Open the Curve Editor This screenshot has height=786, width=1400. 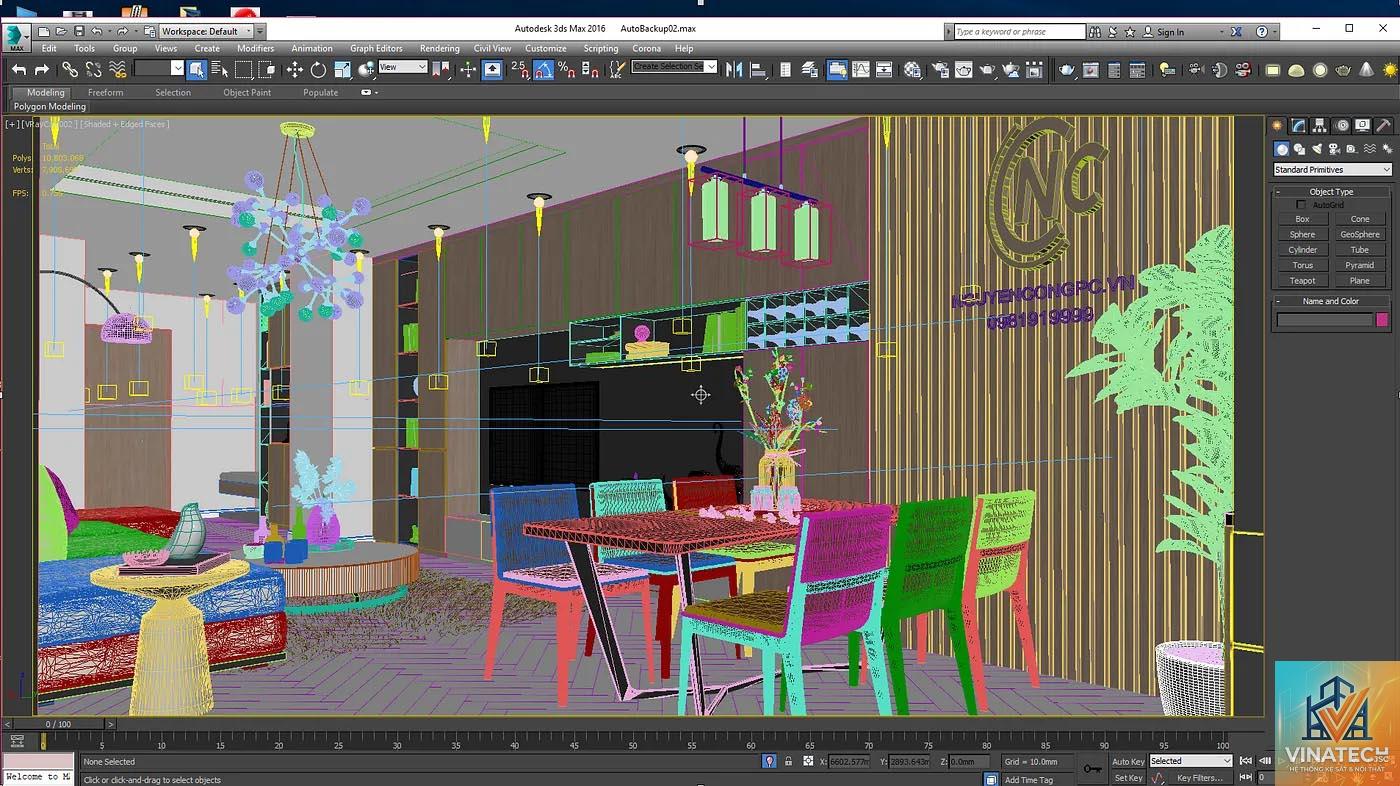click(861, 69)
